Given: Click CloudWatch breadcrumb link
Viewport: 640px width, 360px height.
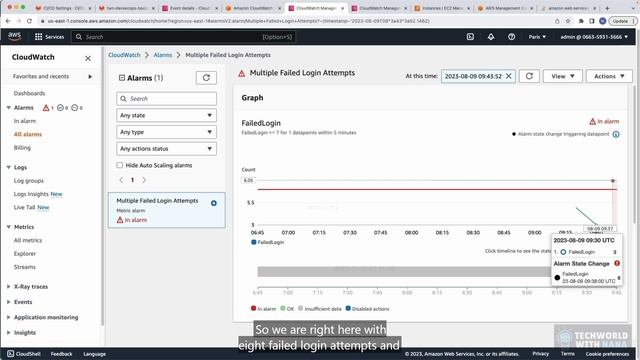Looking at the screenshot, I should 124,55.
